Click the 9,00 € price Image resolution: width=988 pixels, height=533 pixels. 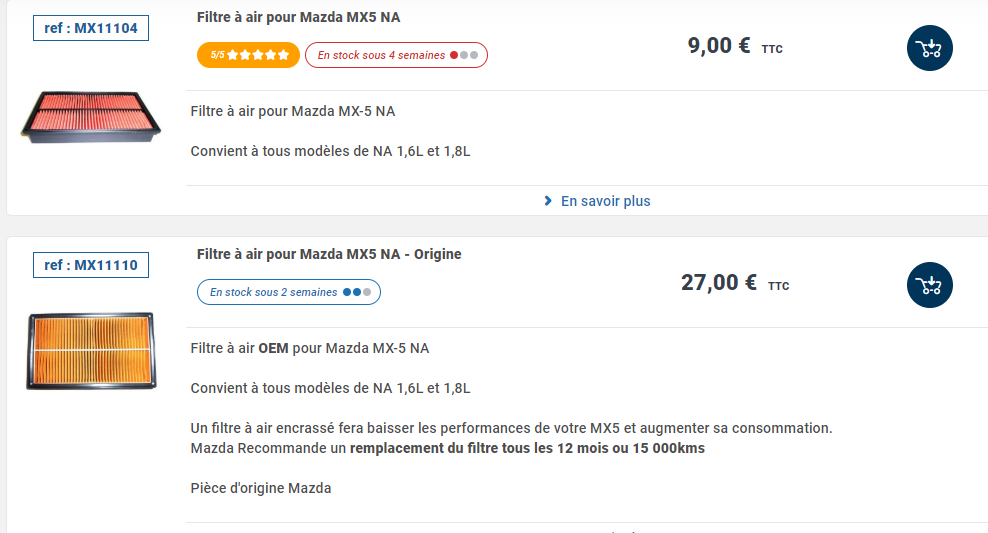pyautogui.click(x=735, y=46)
